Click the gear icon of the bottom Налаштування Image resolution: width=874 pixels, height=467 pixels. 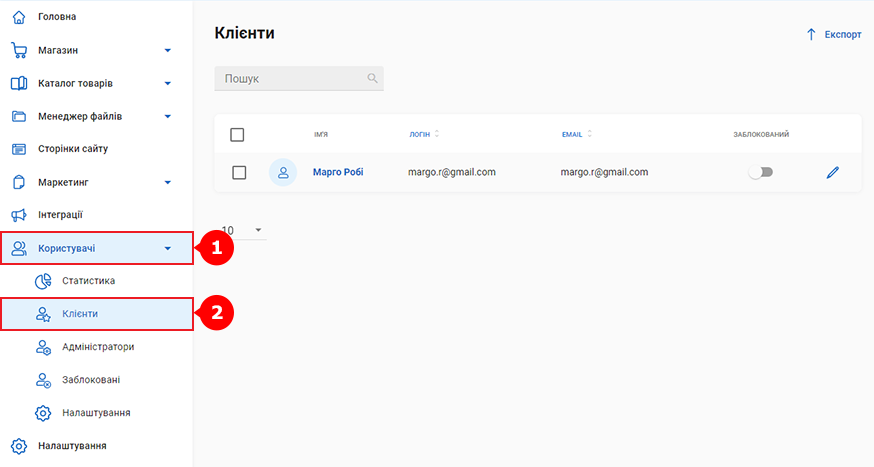point(18,446)
